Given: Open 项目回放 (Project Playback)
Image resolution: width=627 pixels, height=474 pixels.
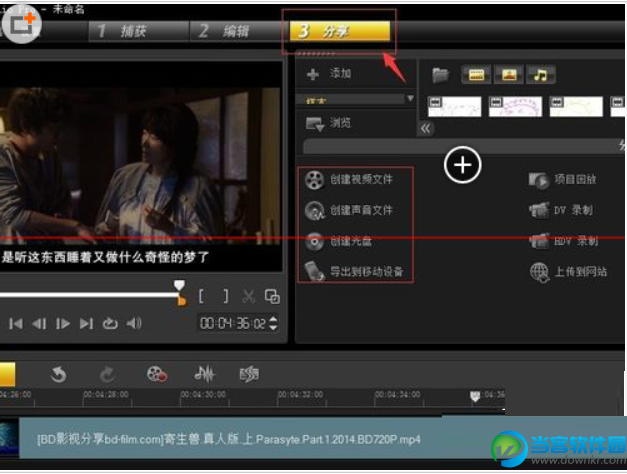Looking at the screenshot, I should 563,180.
